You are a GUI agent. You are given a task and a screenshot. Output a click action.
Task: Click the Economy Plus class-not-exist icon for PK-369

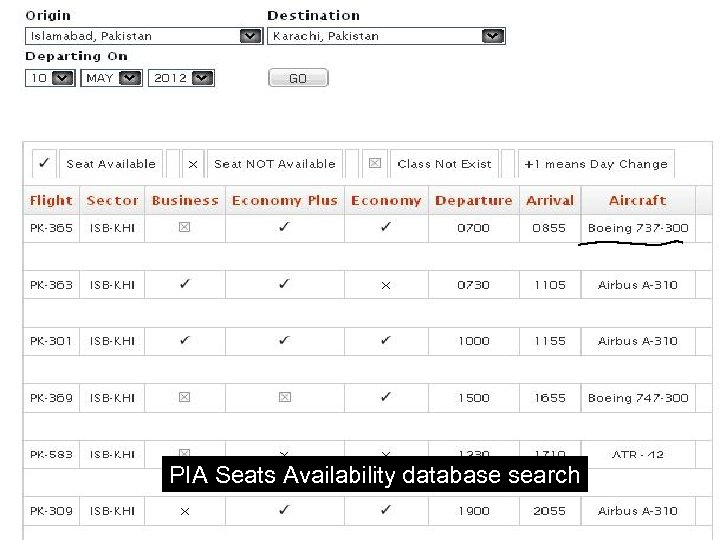(x=285, y=397)
